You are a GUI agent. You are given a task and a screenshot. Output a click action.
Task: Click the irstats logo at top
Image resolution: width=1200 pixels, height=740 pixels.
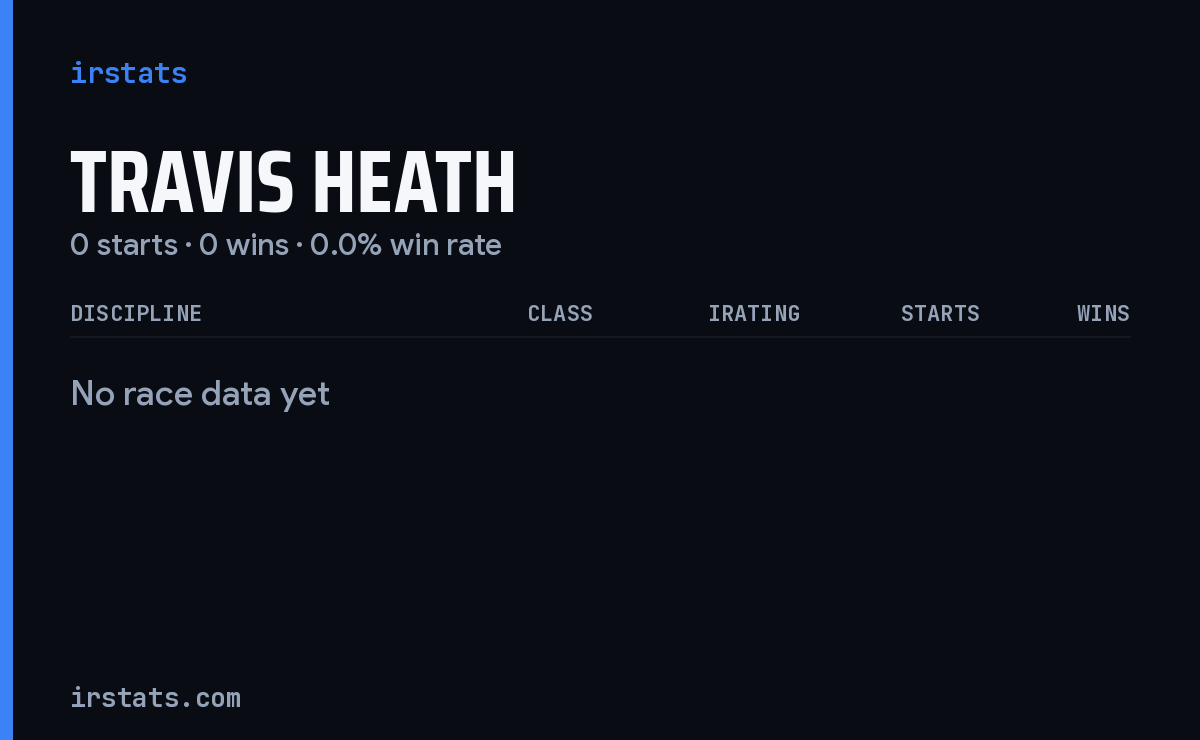click(x=128, y=73)
